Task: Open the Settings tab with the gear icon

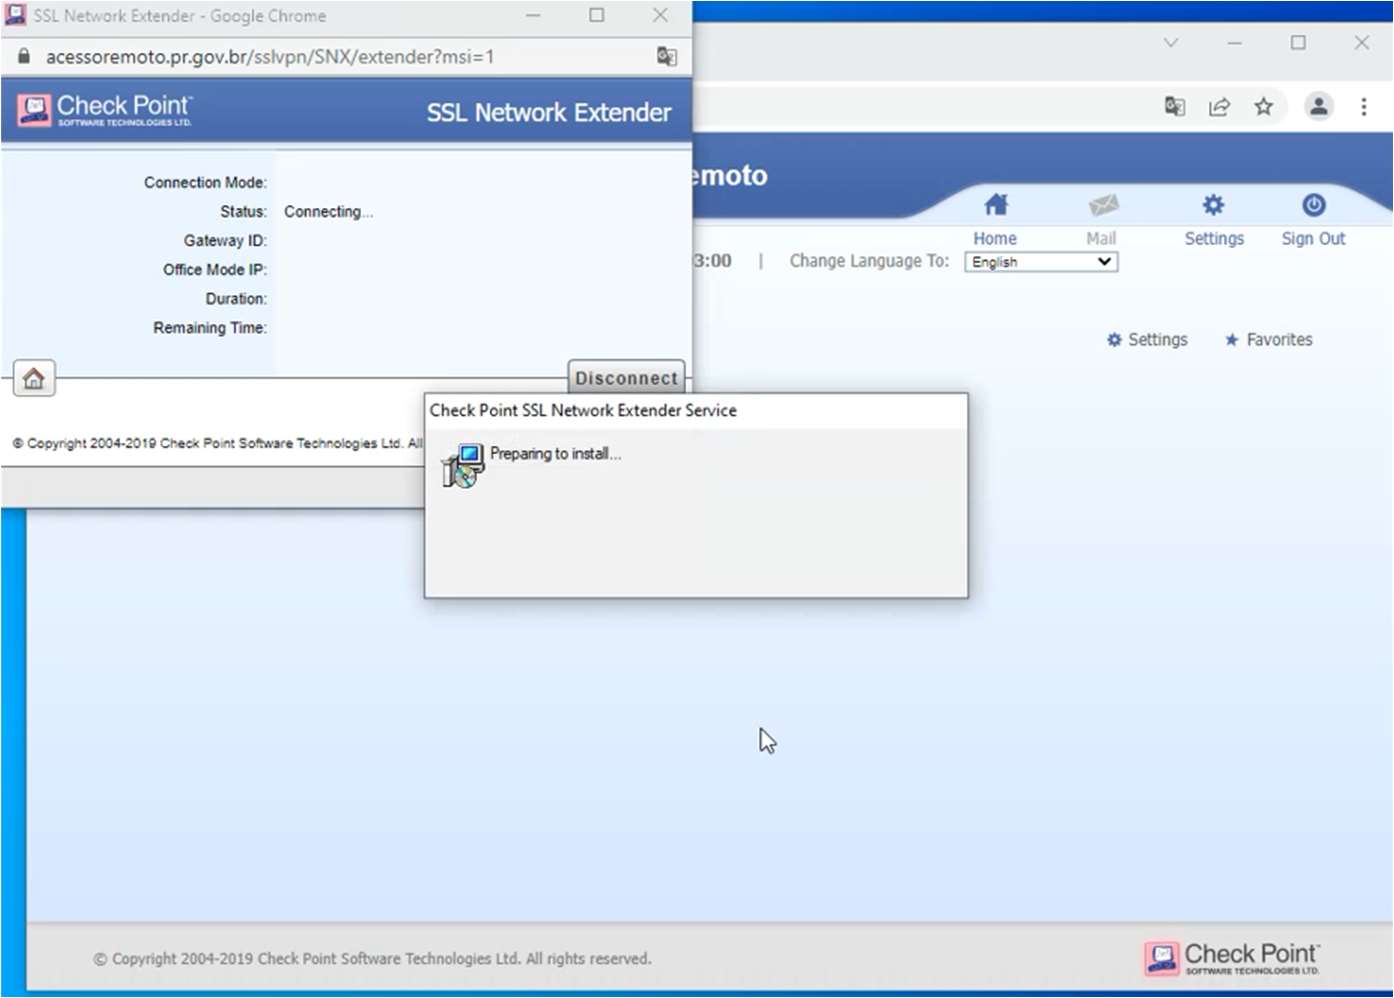Action: point(1214,239)
